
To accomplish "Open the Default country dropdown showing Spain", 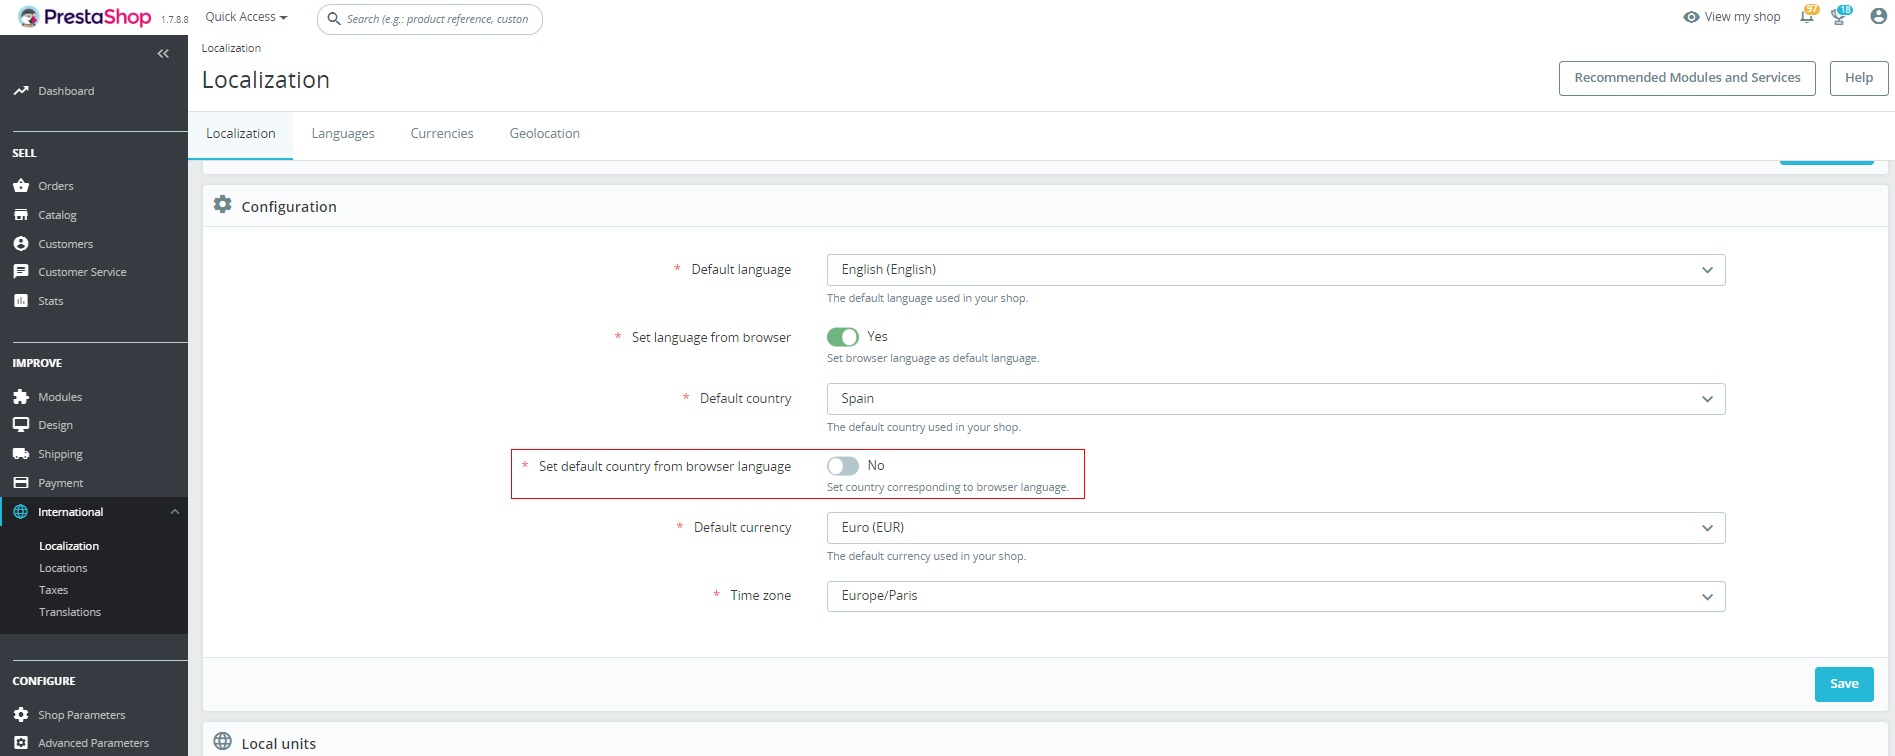I will click(x=1275, y=399).
